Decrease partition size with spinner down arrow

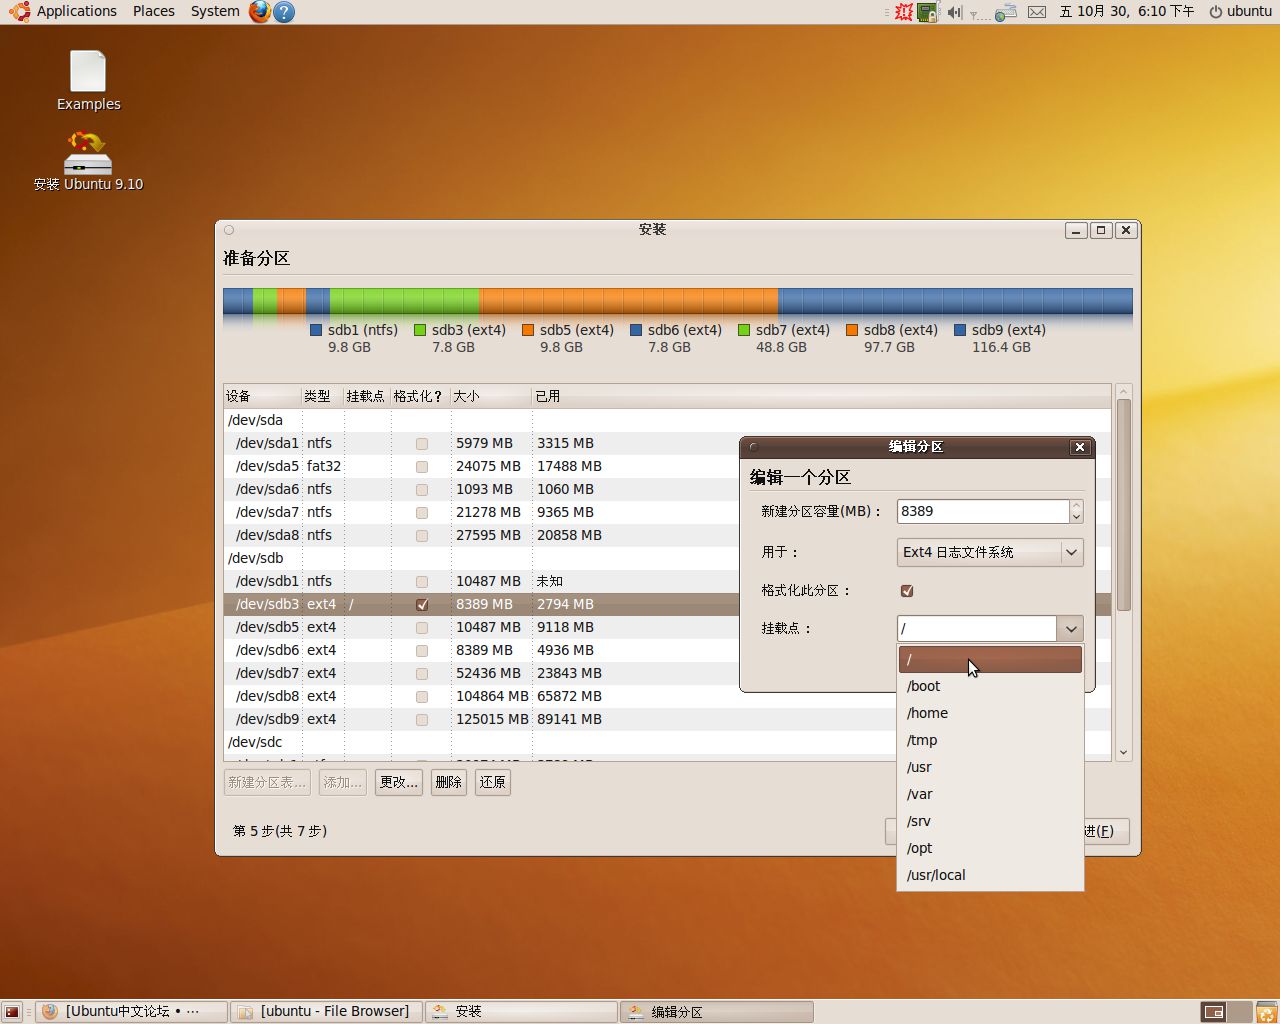1076,517
